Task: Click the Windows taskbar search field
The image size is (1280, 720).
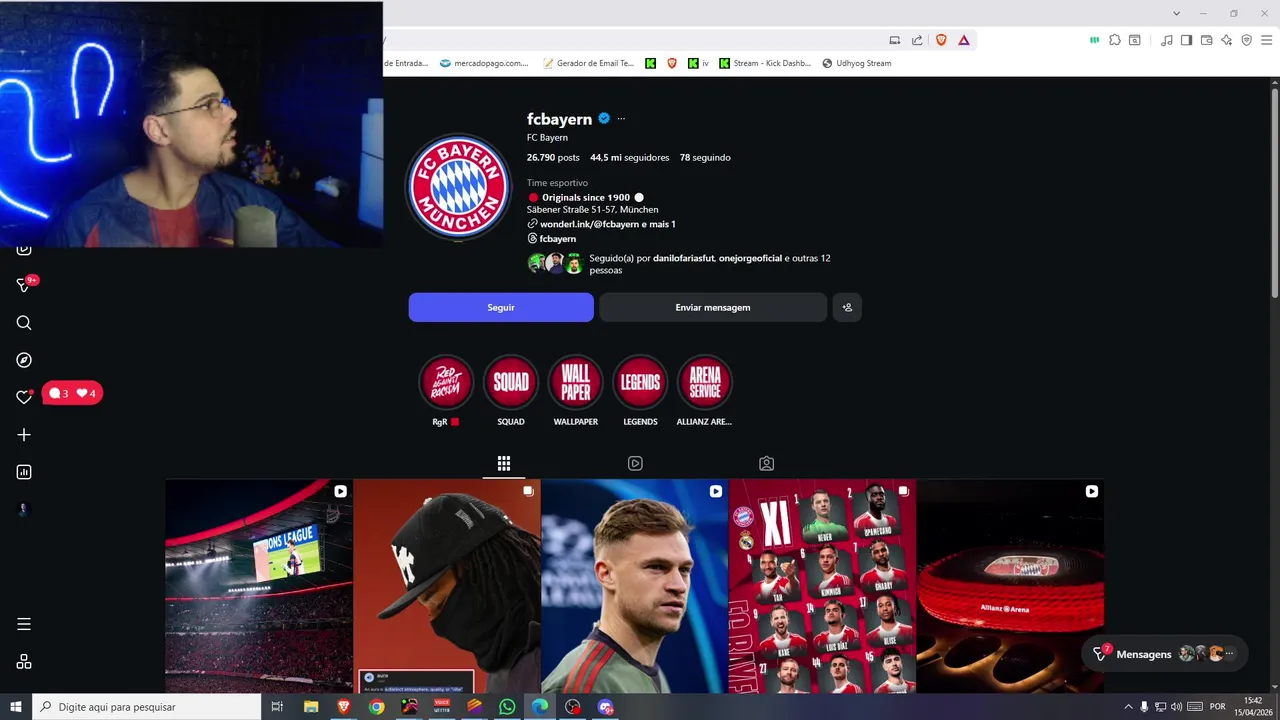Action: click(x=147, y=707)
